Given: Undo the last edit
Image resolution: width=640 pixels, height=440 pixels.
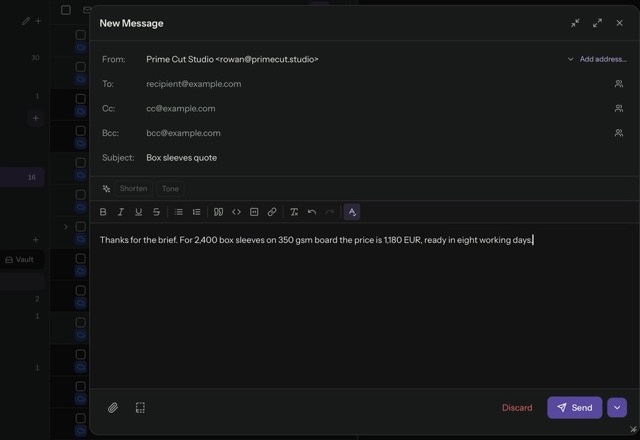Looking at the screenshot, I should pyautogui.click(x=312, y=212).
